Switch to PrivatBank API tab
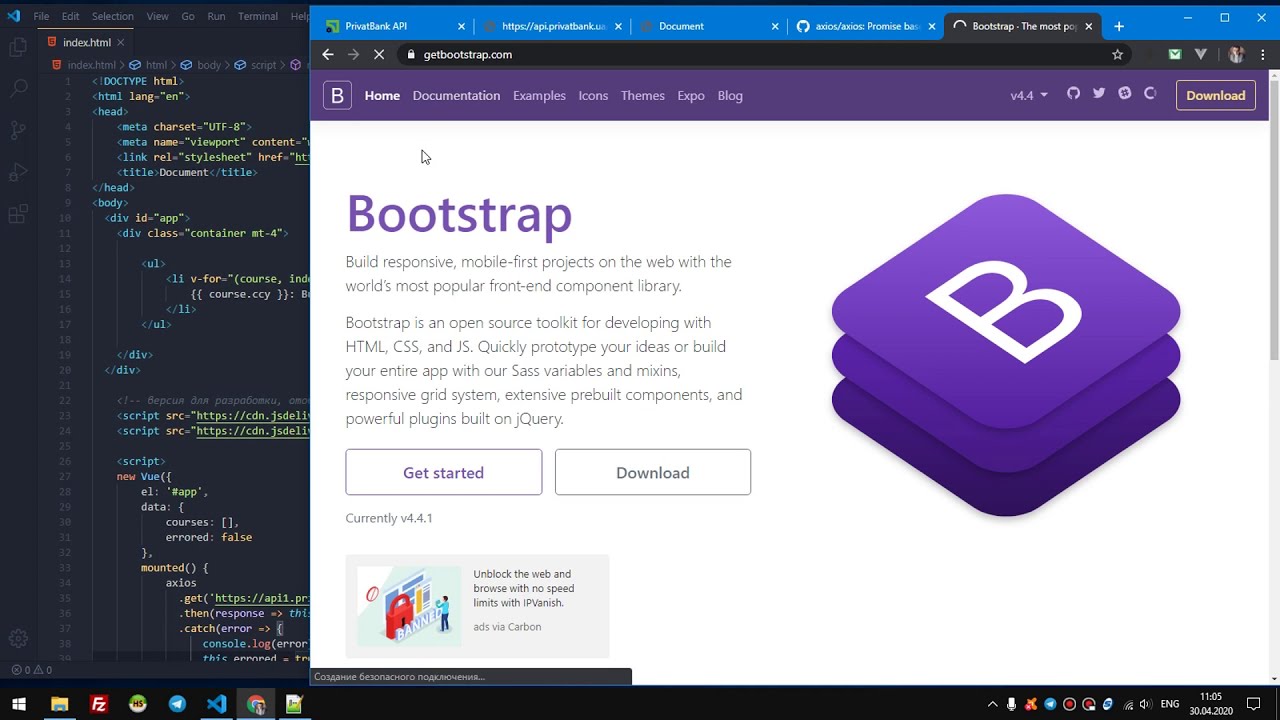 390,26
